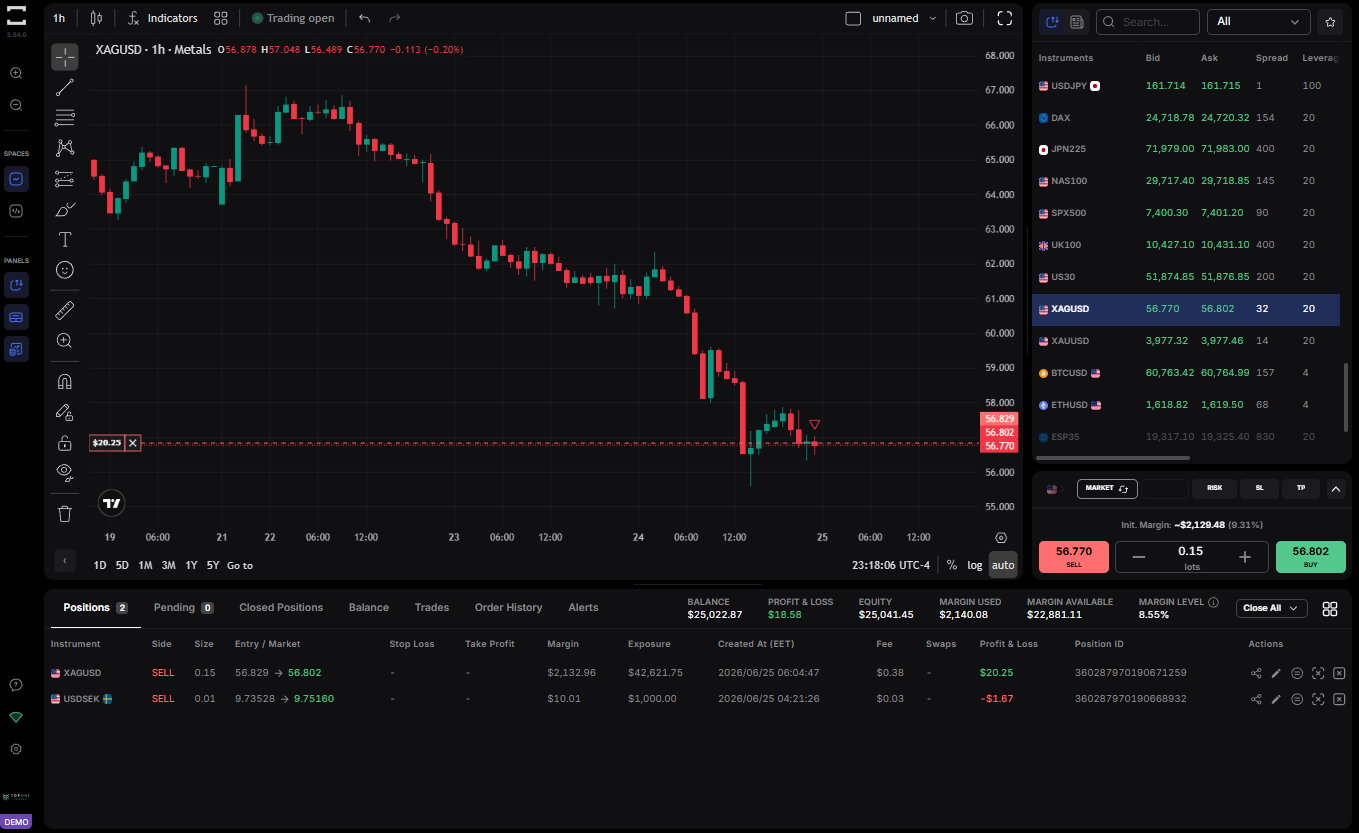Undo the last chart action
This screenshot has width=1359, height=833.
(364, 18)
